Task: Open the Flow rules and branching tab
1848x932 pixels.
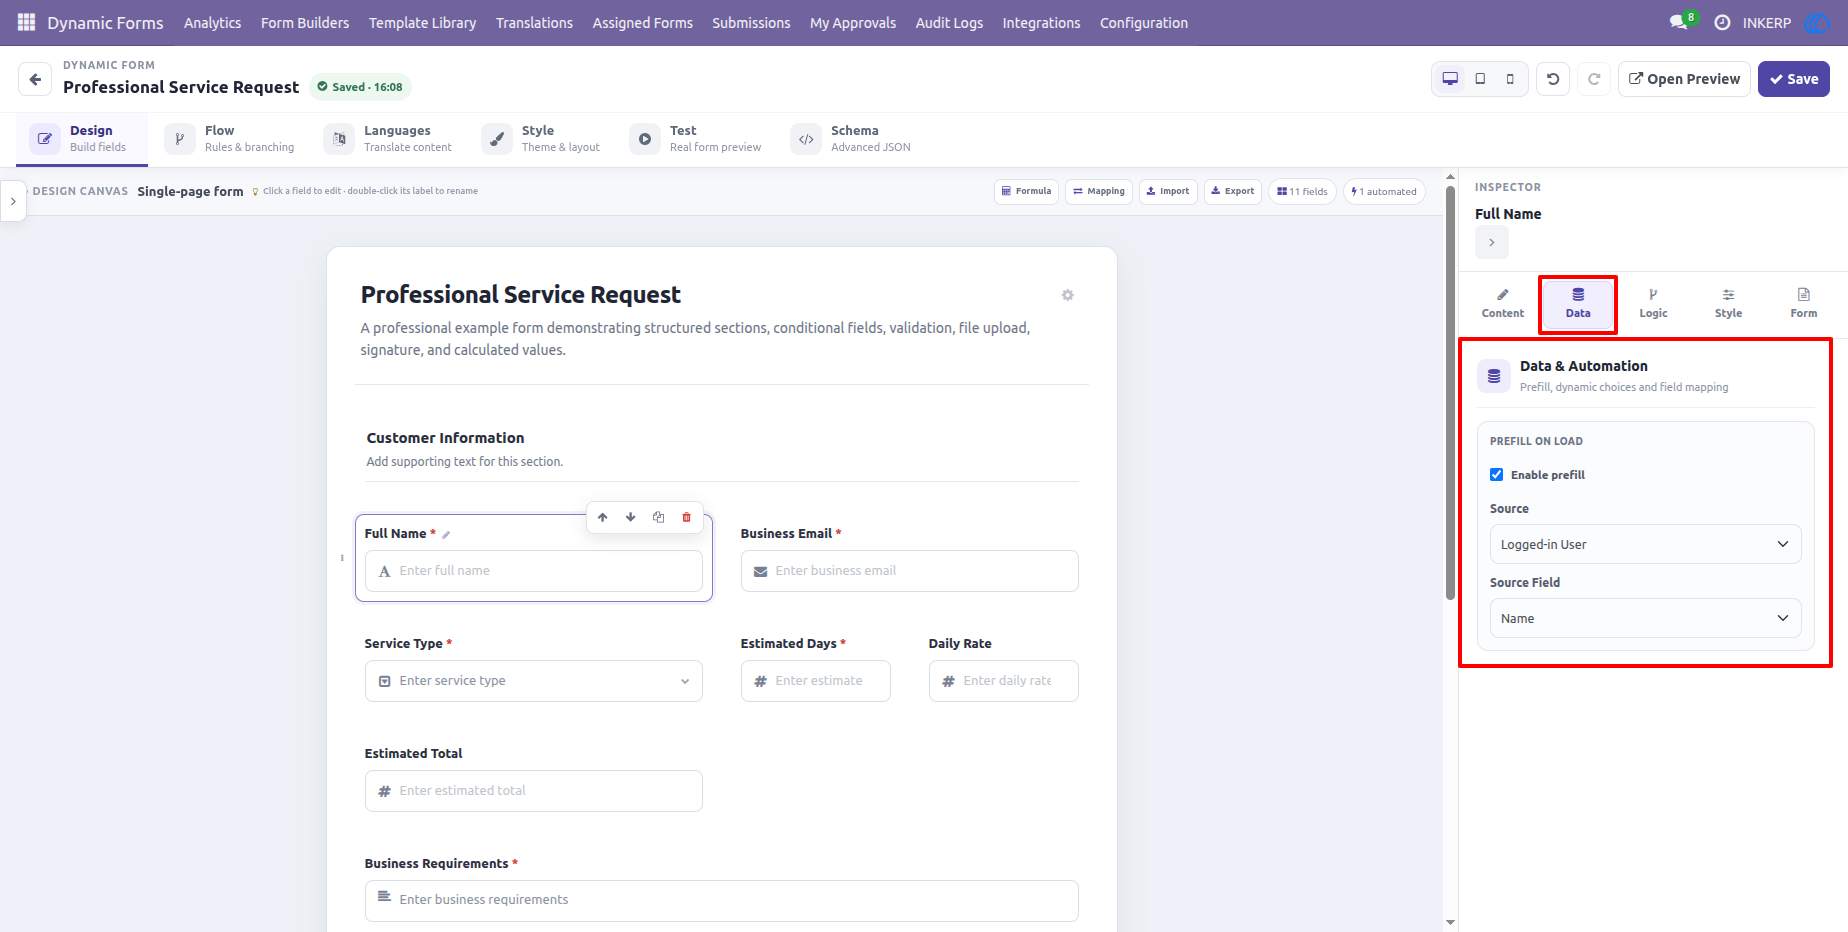Action: 231,139
